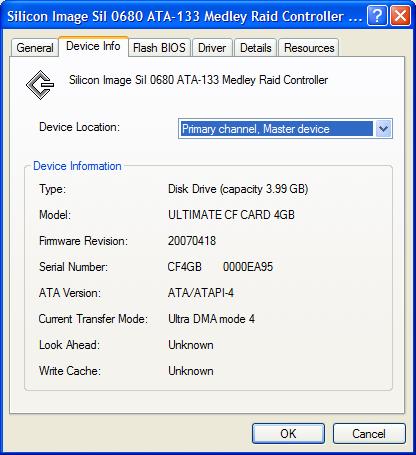This screenshot has height=455, width=416.
Task: Click the Silicon Image controller logo icon
Action: coord(40,85)
